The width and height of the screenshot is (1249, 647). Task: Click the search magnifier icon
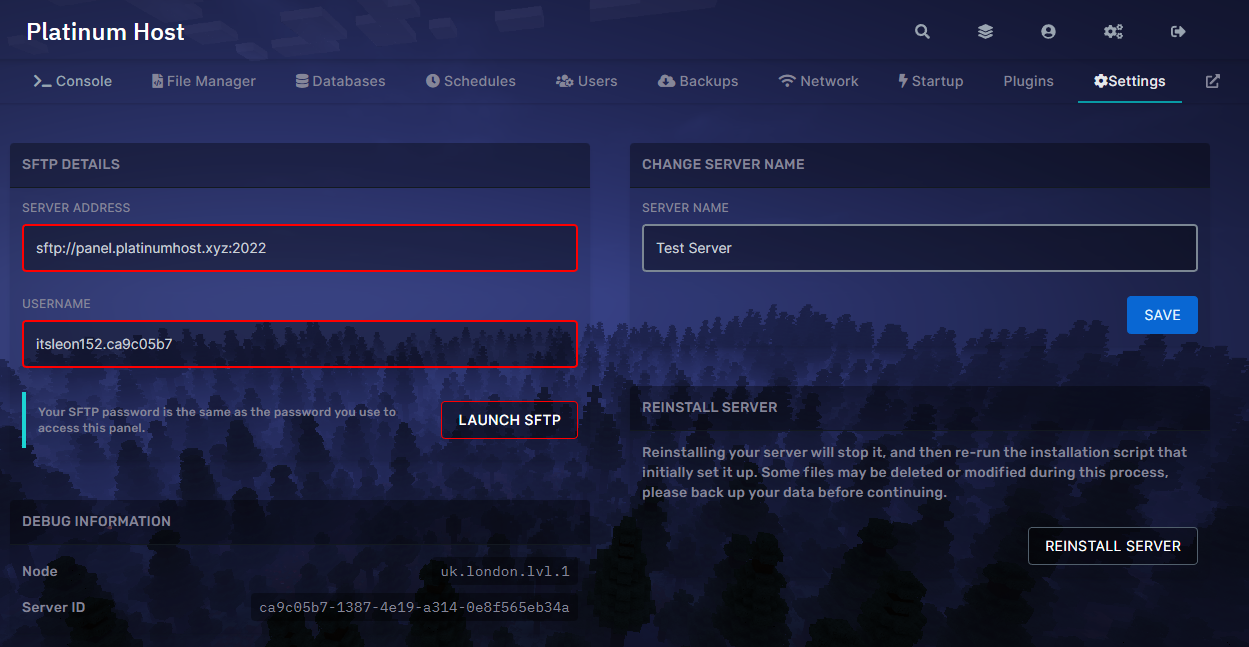coord(922,32)
